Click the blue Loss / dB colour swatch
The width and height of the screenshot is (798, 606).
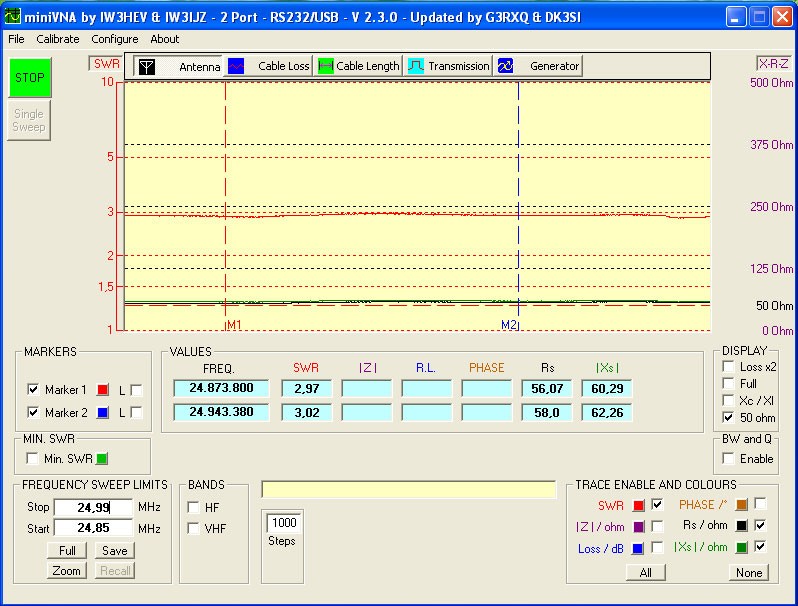(x=638, y=547)
